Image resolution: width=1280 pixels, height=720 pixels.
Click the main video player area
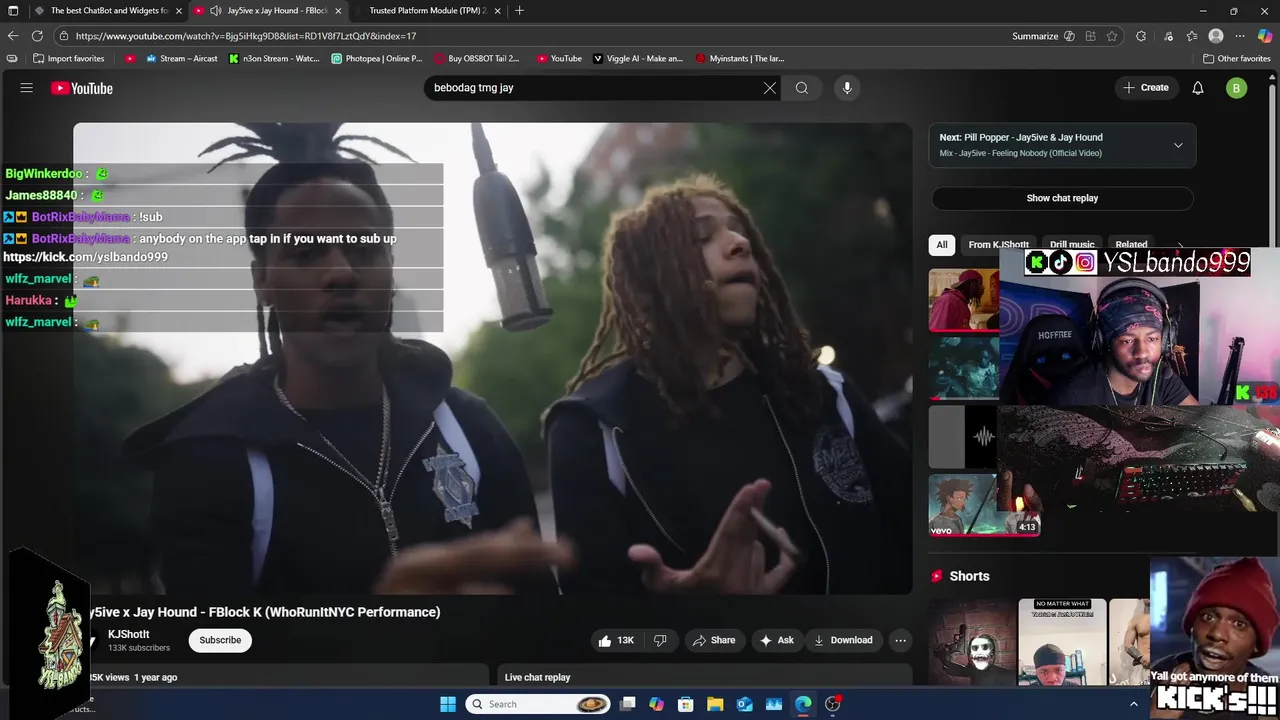pyautogui.click(x=492, y=358)
